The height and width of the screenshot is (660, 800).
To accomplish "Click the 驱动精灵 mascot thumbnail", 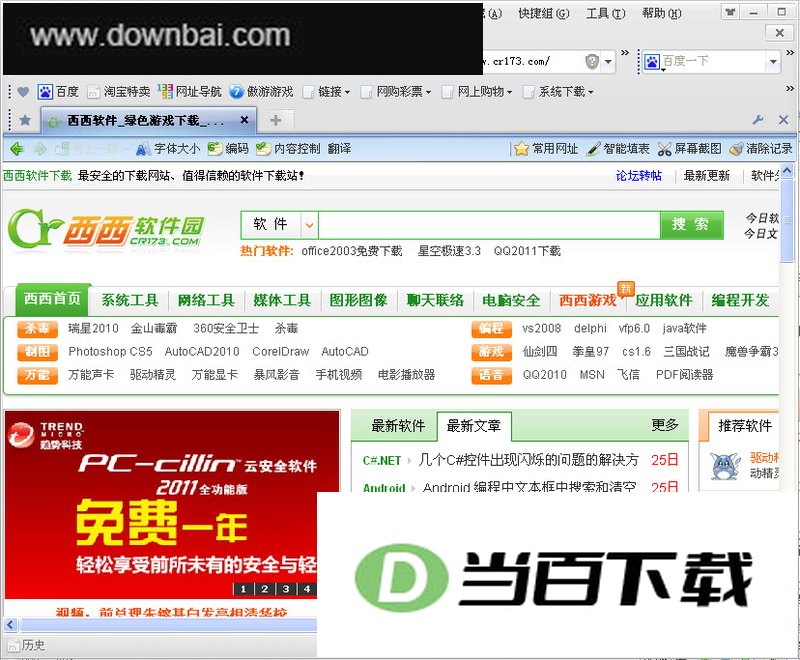I will (x=724, y=466).
